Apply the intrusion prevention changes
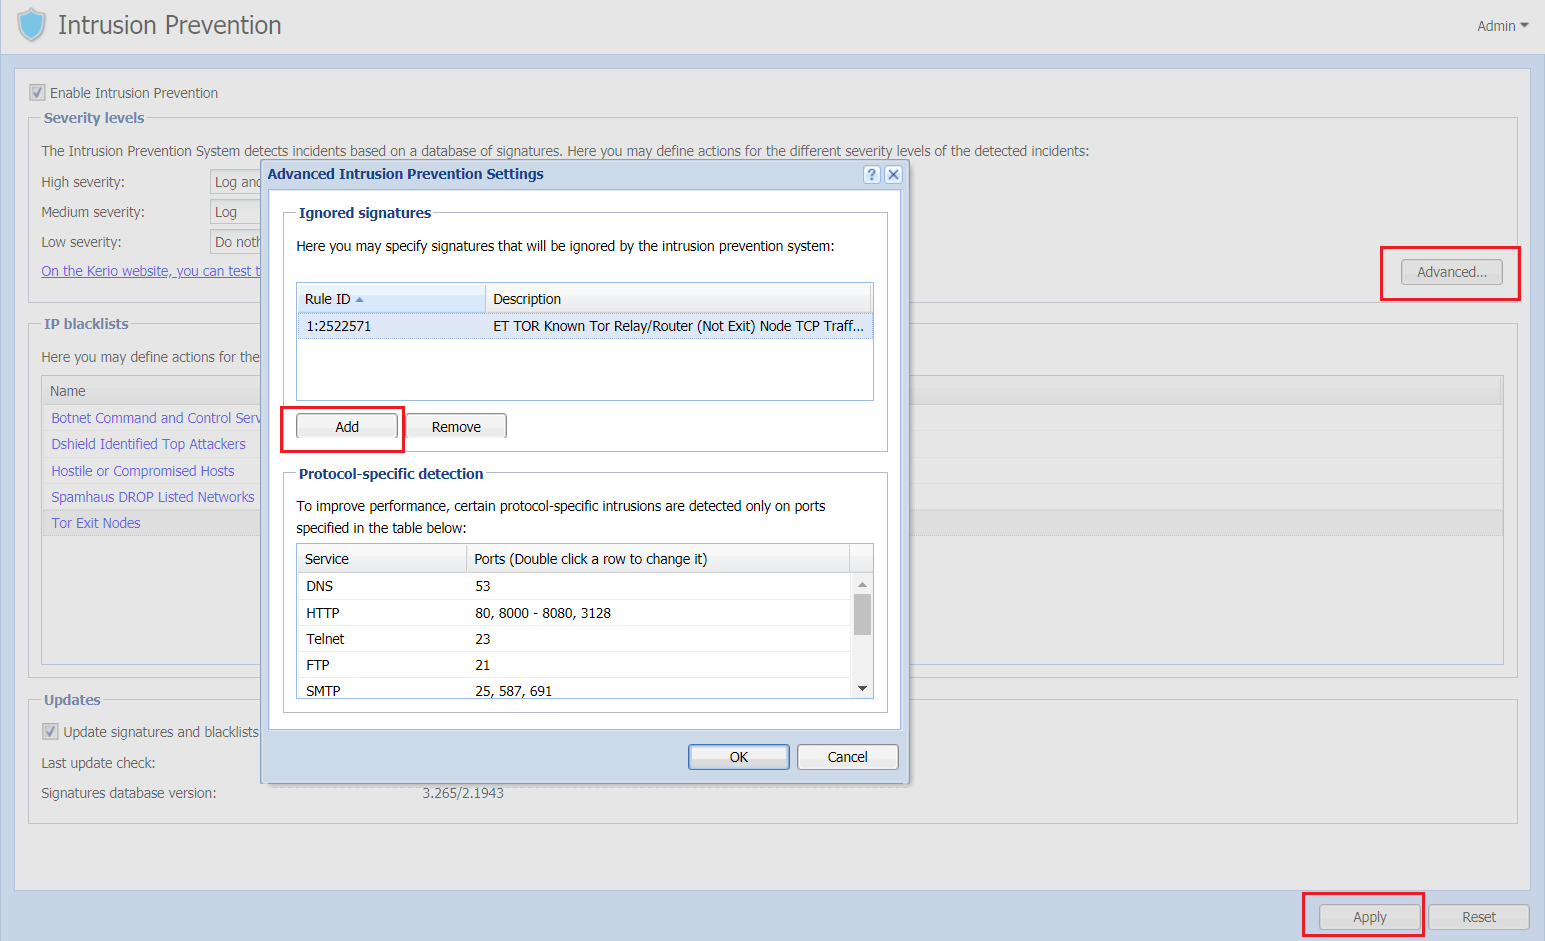 (x=1370, y=917)
